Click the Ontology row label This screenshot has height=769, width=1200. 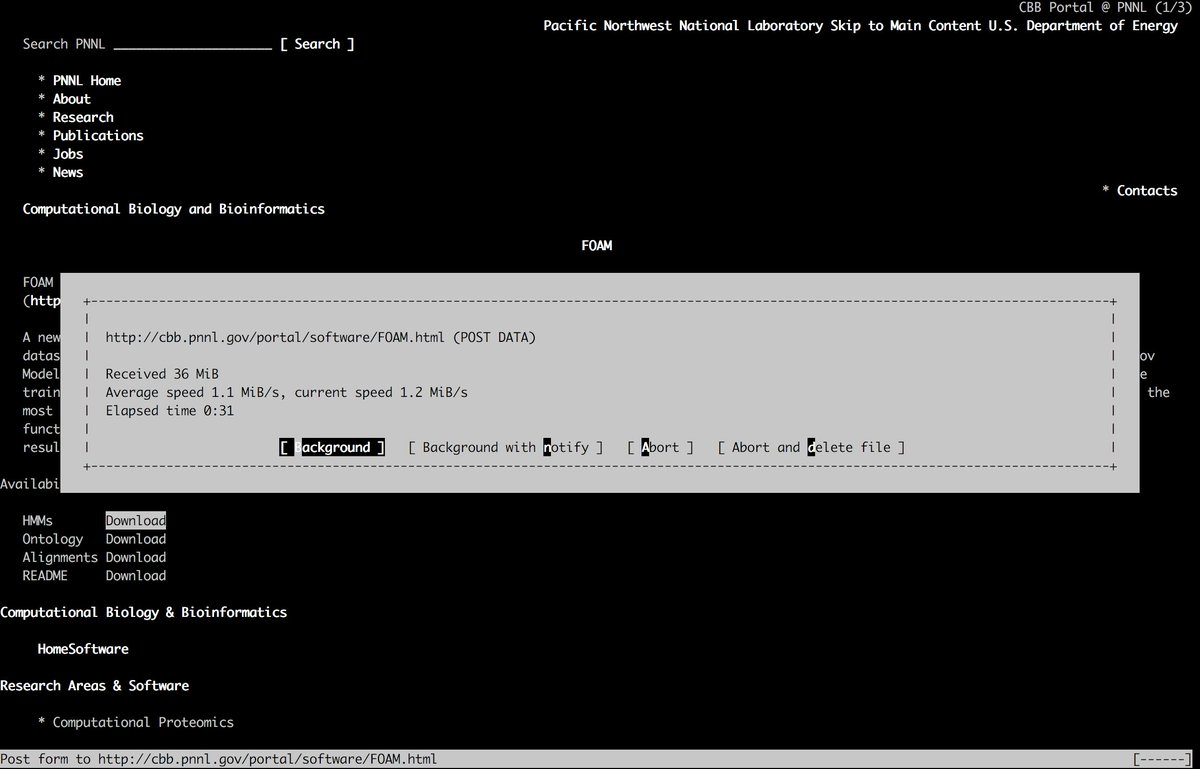(x=53, y=539)
